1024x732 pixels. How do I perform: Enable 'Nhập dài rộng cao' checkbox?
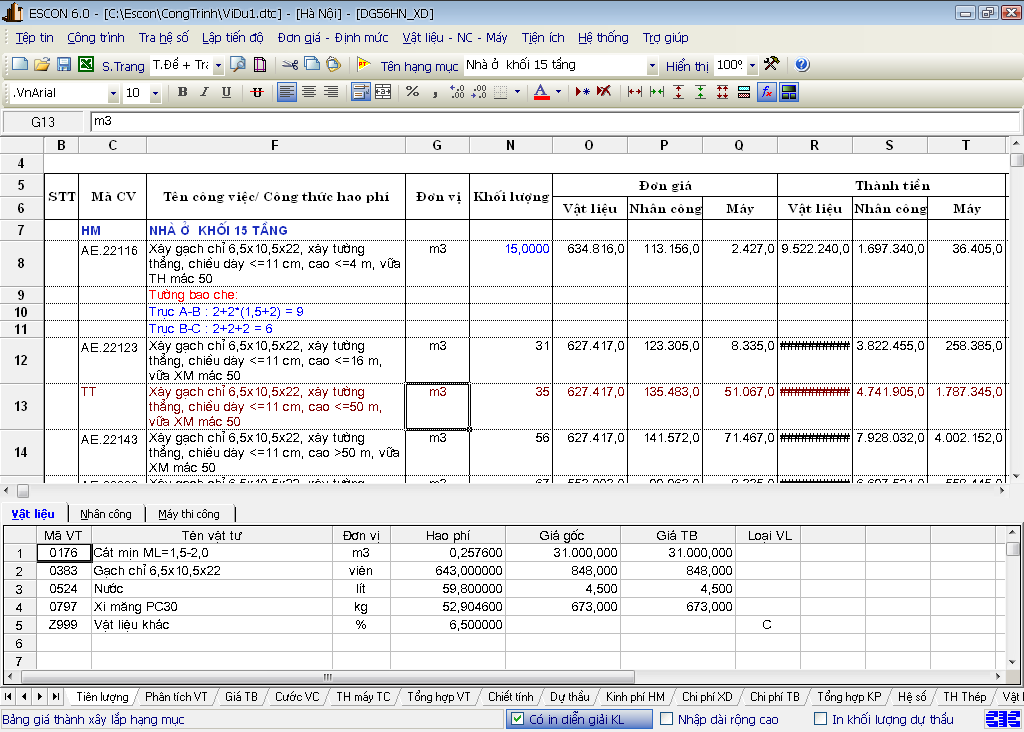665,718
